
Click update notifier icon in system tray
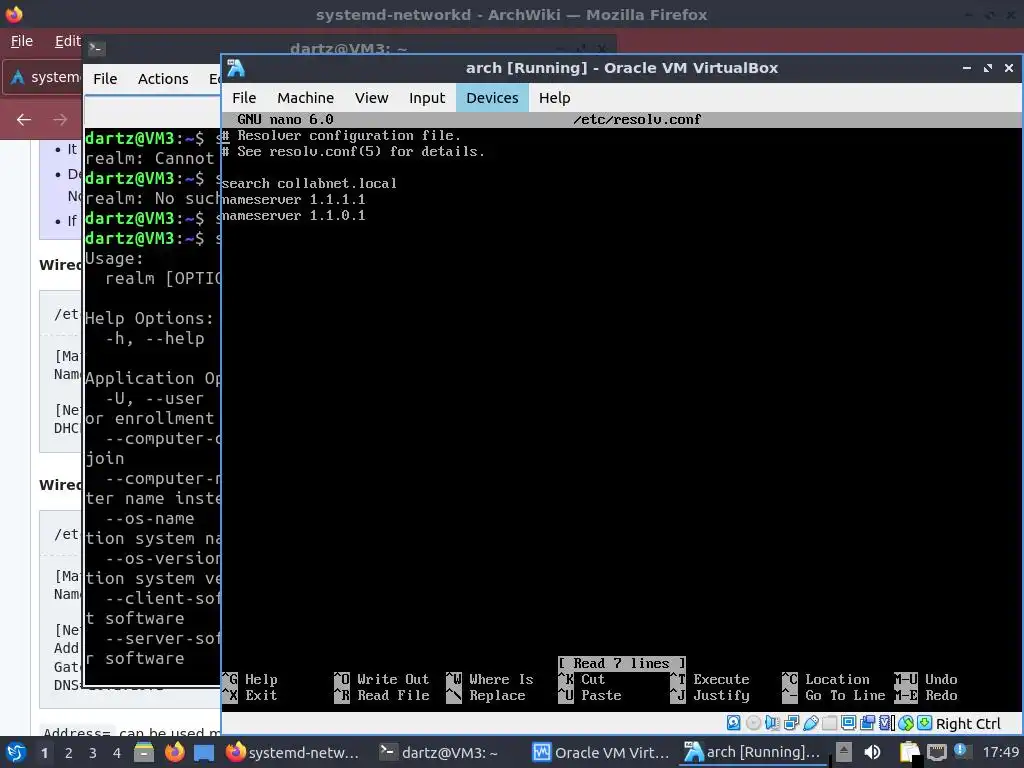[x=963, y=751]
